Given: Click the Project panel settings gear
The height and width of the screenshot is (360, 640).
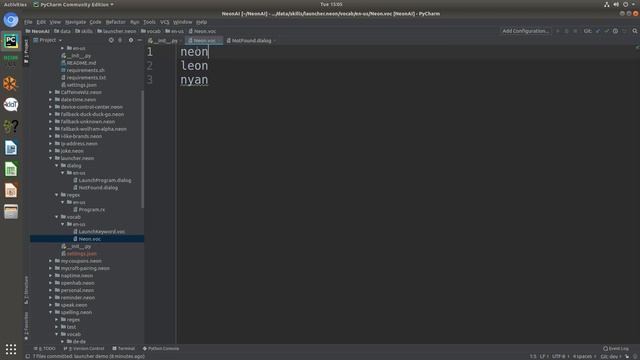Looking at the screenshot, I should pos(131,40).
